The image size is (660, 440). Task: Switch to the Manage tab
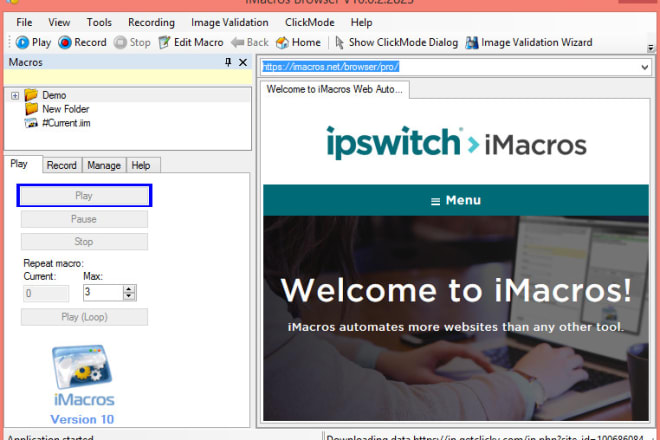[x=104, y=165]
